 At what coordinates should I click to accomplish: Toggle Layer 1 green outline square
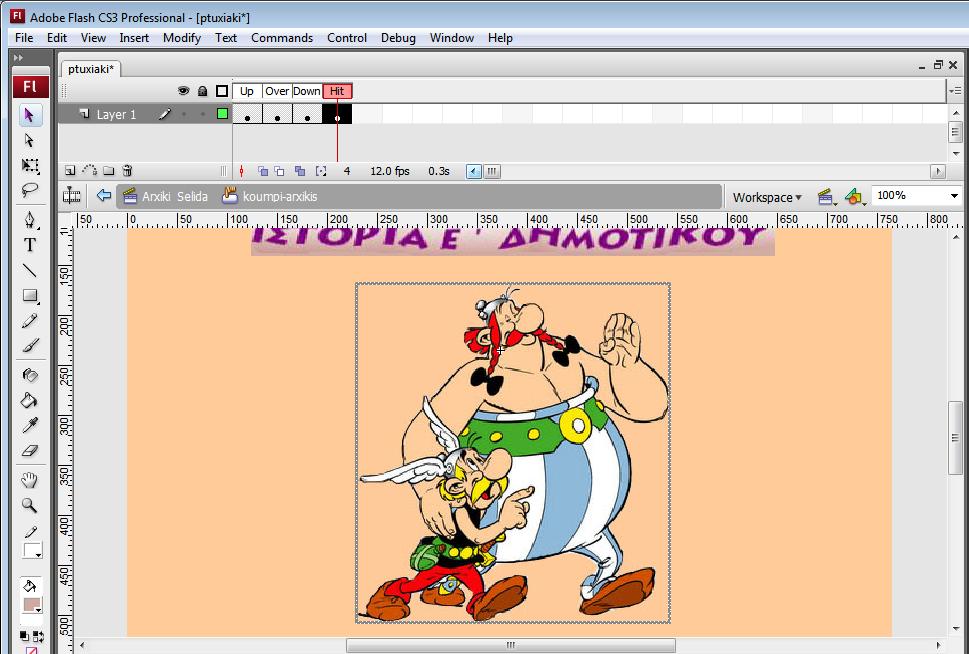tap(222, 114)
